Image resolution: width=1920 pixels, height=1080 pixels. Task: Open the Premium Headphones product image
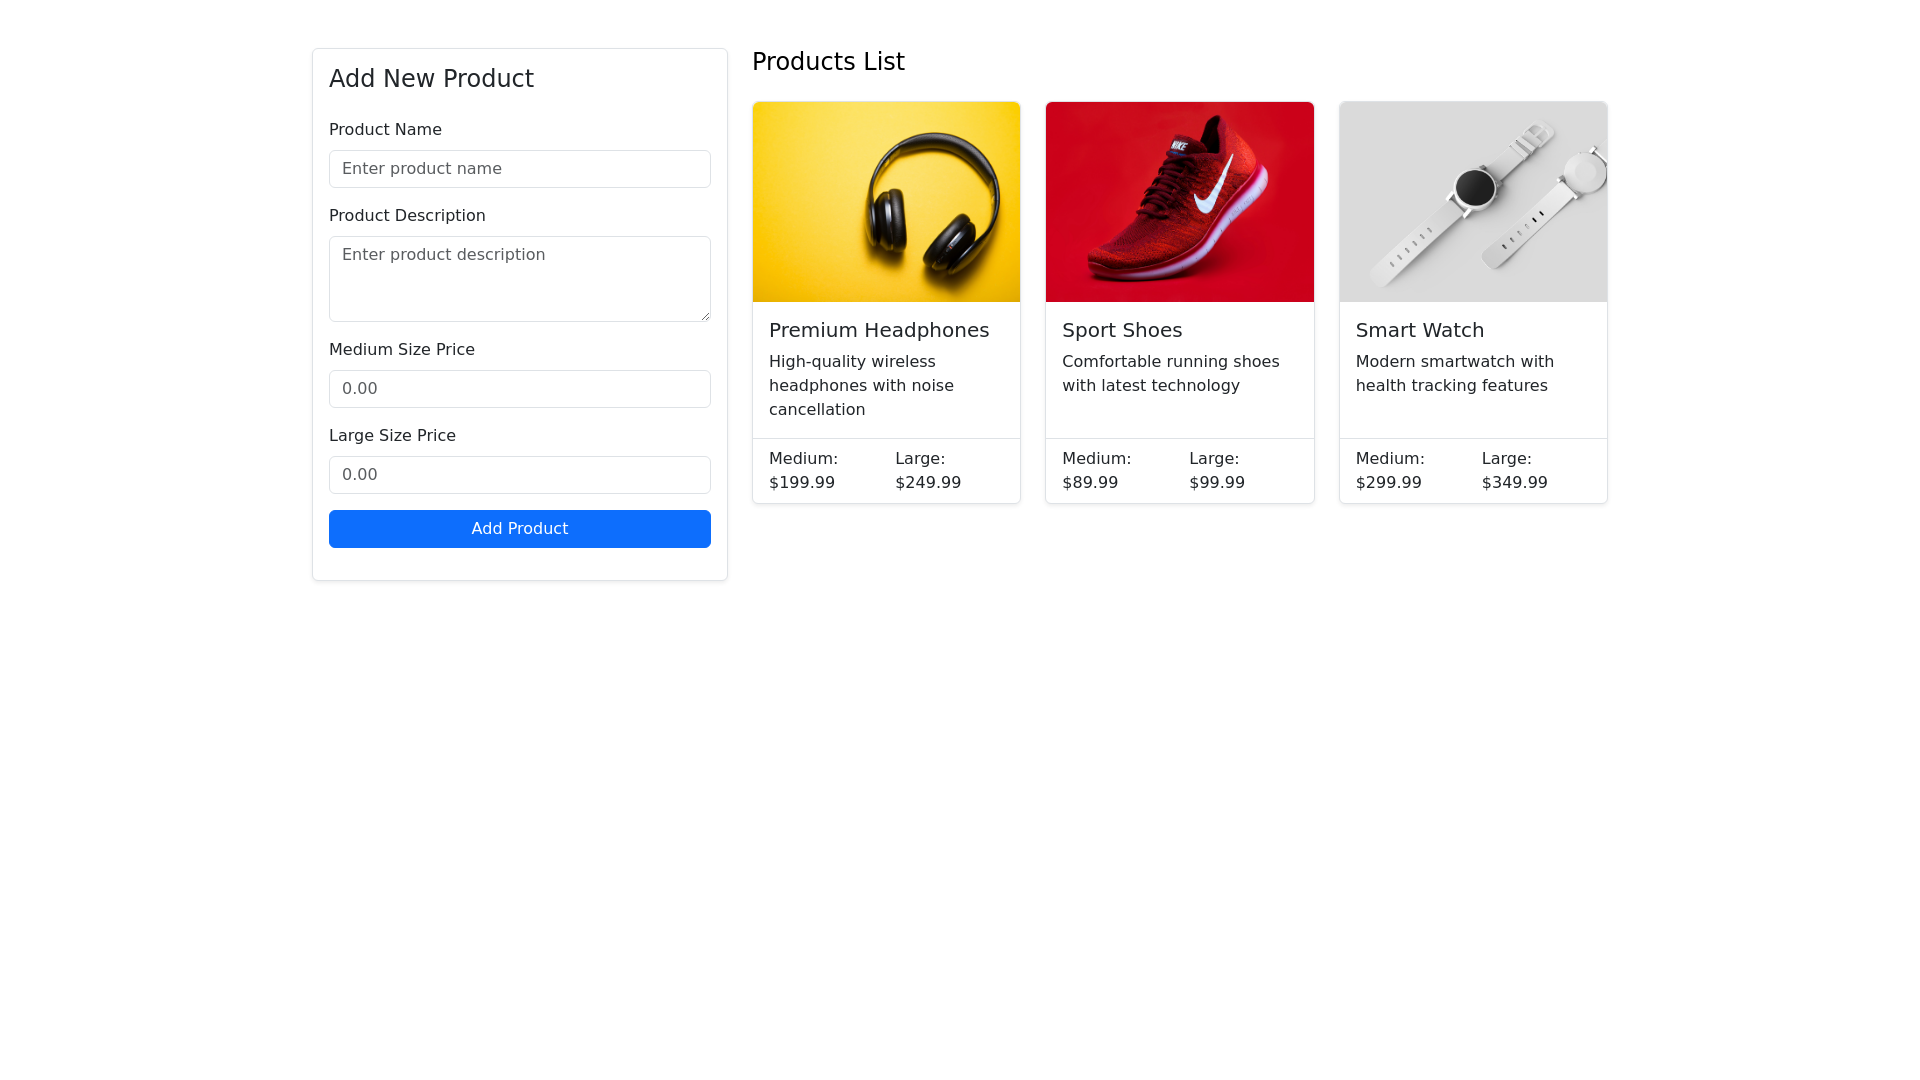[x=886, y=202]
